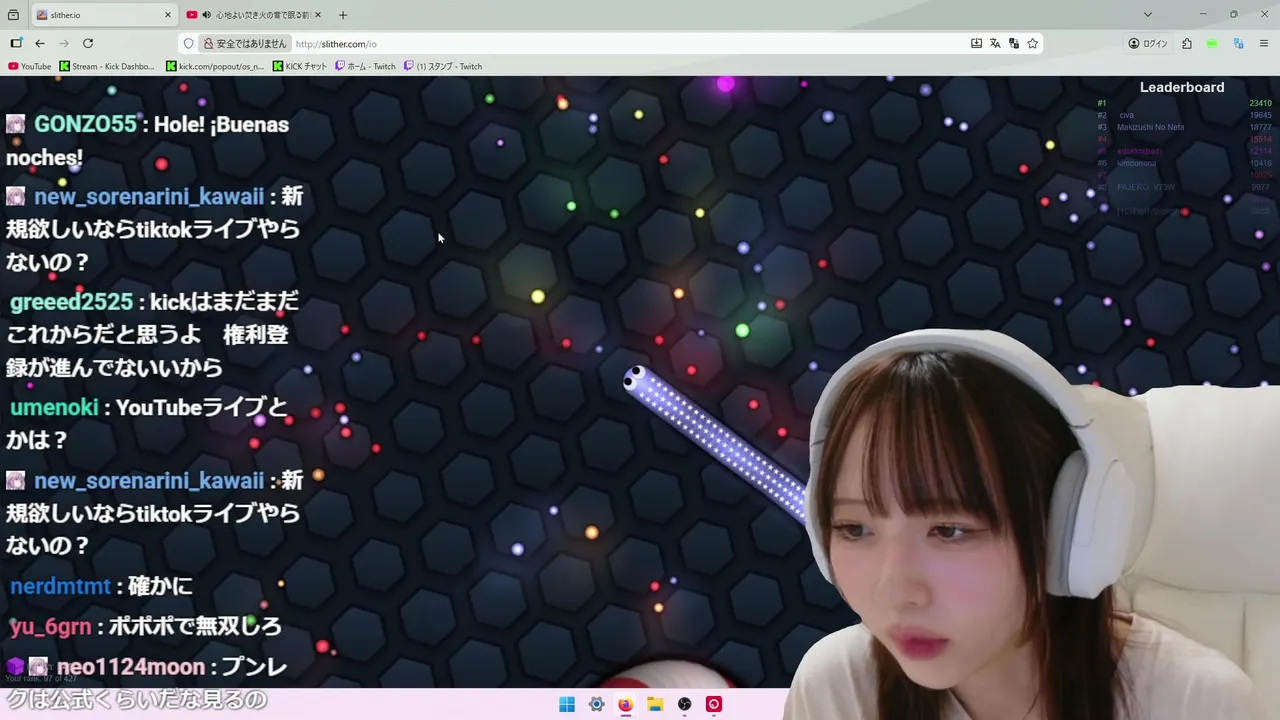The width and height of the screenshot is (1280, 720).
Task: Open the ホーム - Twitch bookmark
Action: 365,66
